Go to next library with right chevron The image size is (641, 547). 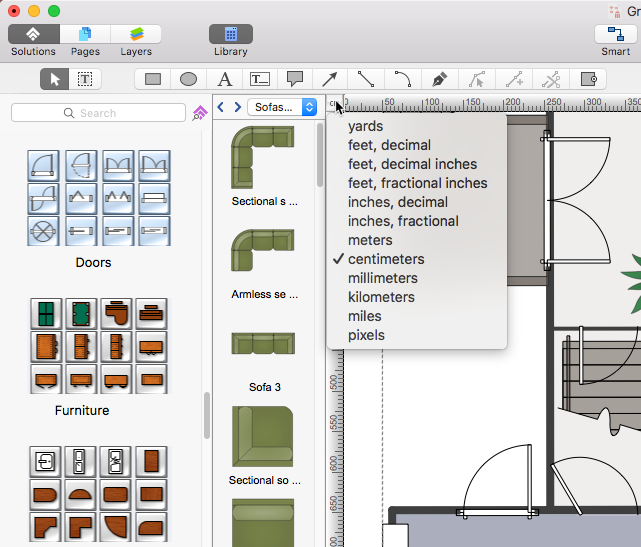click(237, 107)
